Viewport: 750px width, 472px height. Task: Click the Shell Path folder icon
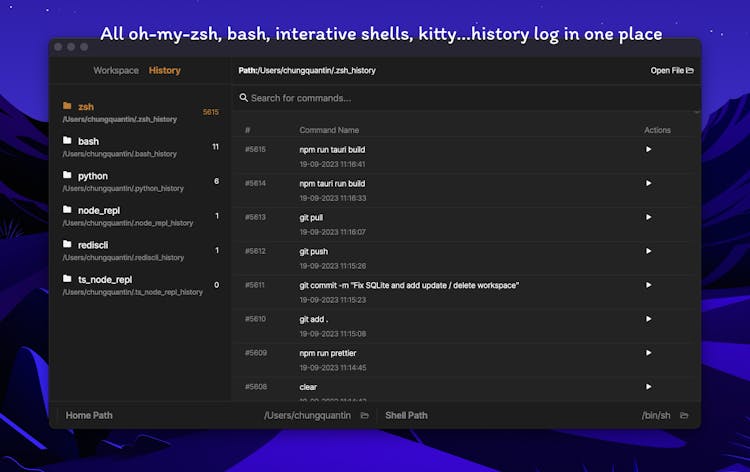coord(688,415)
